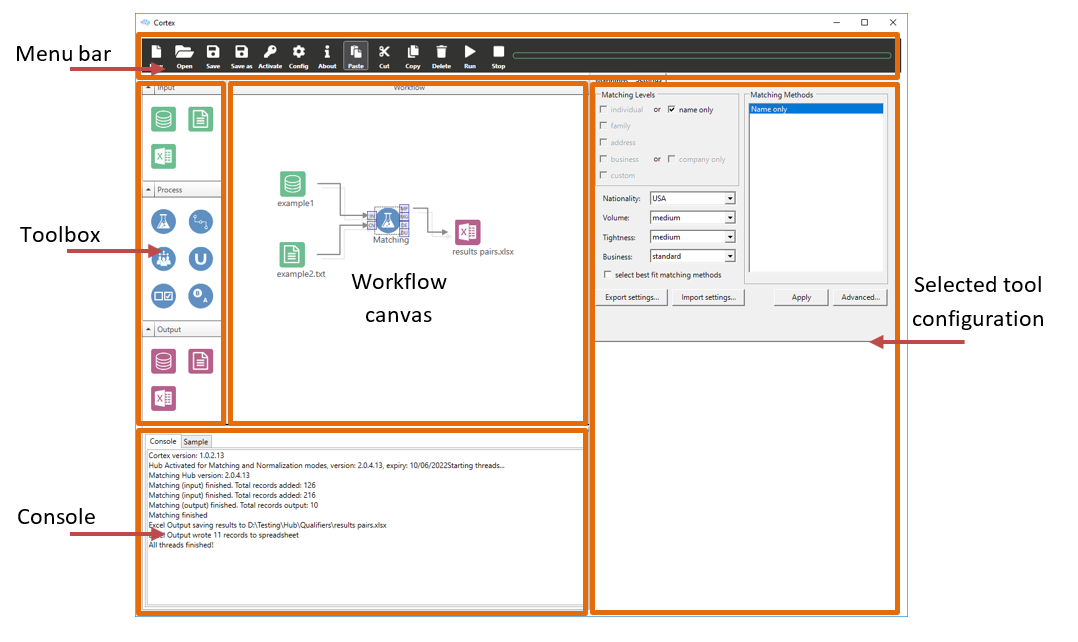Click the 'Total records added: 126' console line
Image resolution: width=1078 pixels, height=642 pixels.
click(232, 485)
